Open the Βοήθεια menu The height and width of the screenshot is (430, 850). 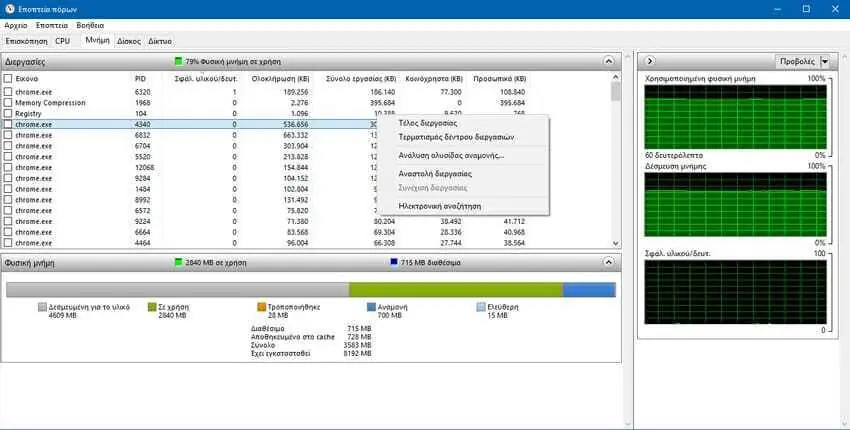point(91,25)
